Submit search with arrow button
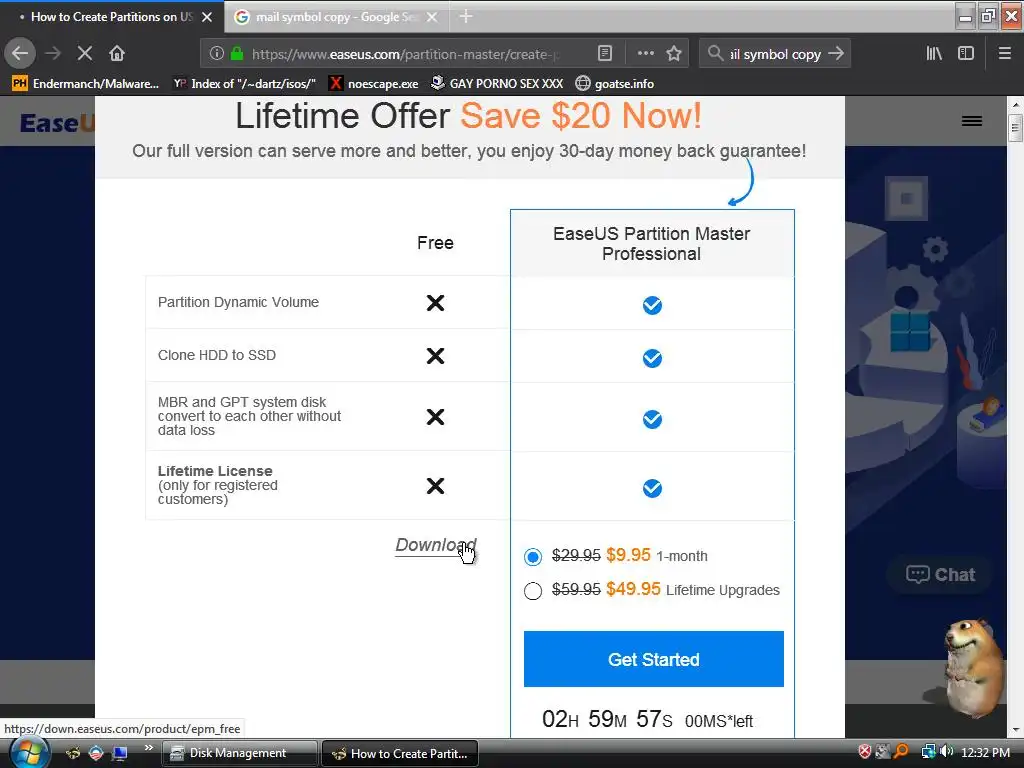 tap(836, 53)
